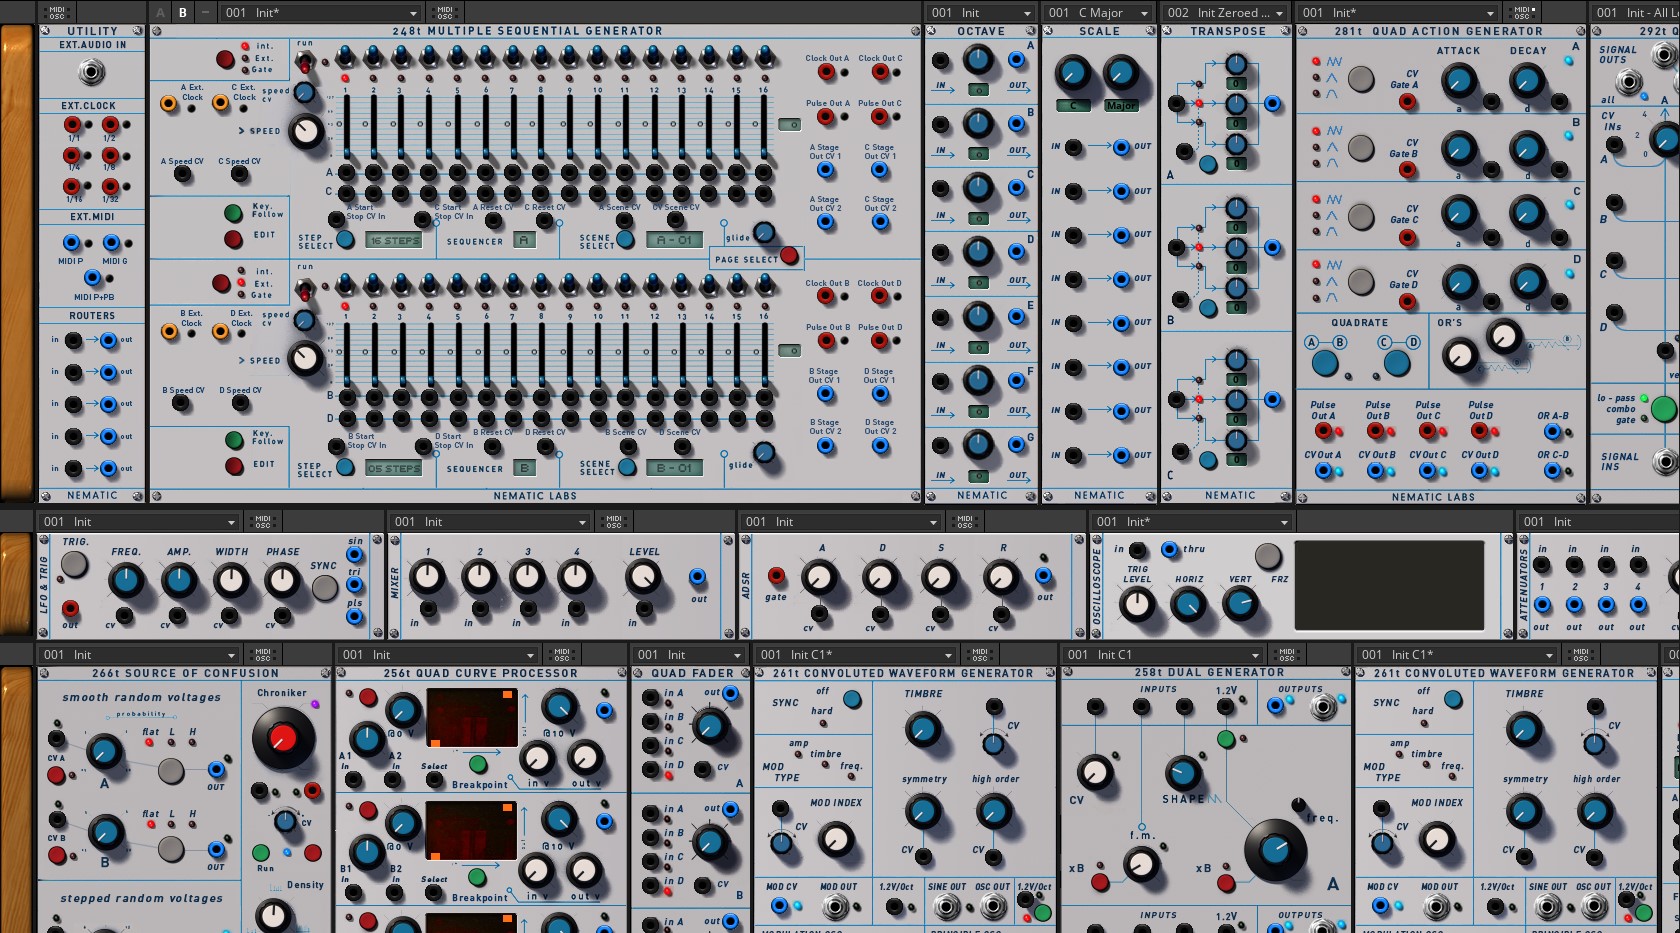The height and width of the screenshot is (933, 1680).
Task: Select snapshot A in the header
Action: (160, 13)
